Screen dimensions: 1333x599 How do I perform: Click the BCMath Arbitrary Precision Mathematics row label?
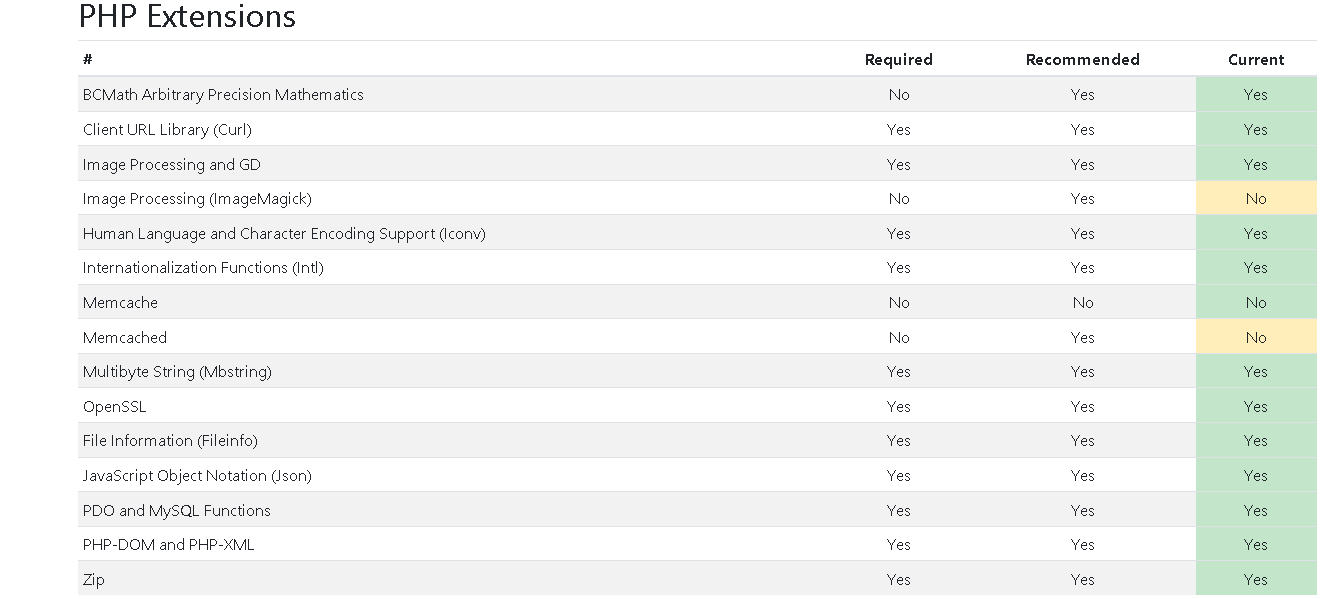pyautogui.click(x=223, y=95)
